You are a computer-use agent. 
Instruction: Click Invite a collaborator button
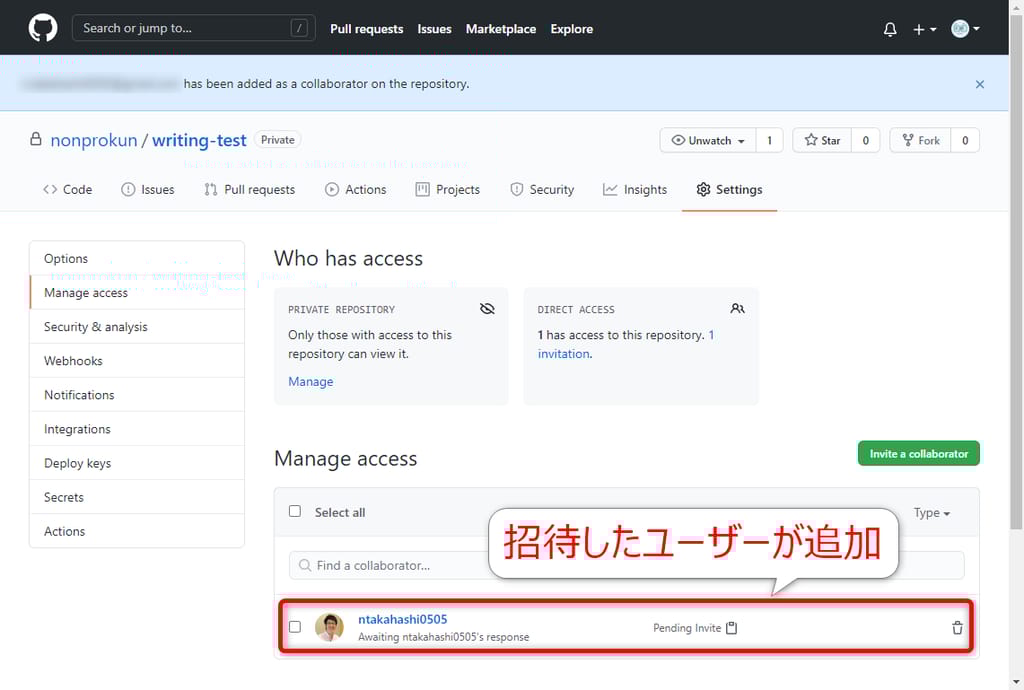(x=918, y=454)
